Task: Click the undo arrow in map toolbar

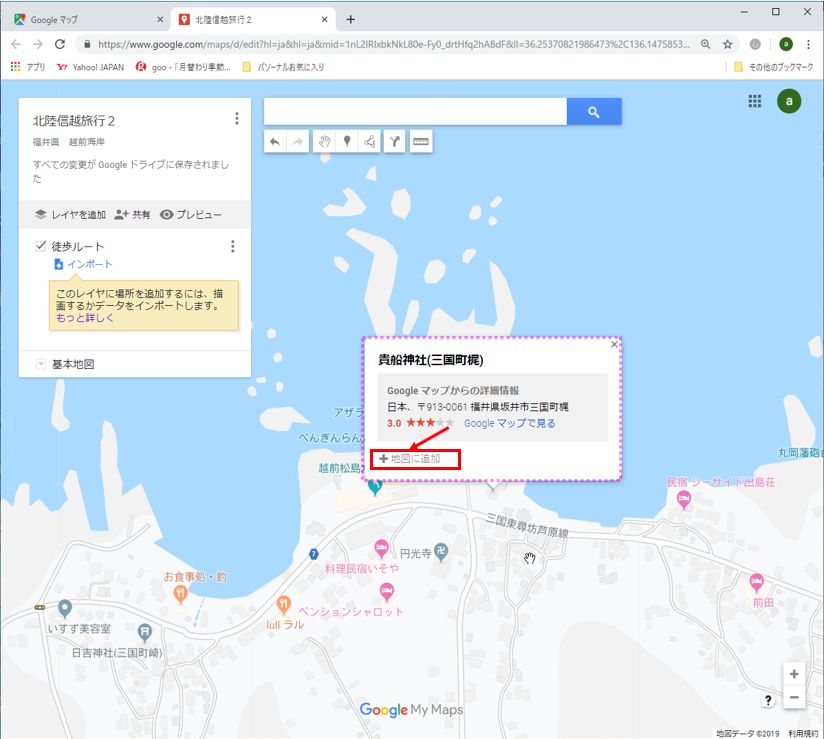Action: [275, 141]
